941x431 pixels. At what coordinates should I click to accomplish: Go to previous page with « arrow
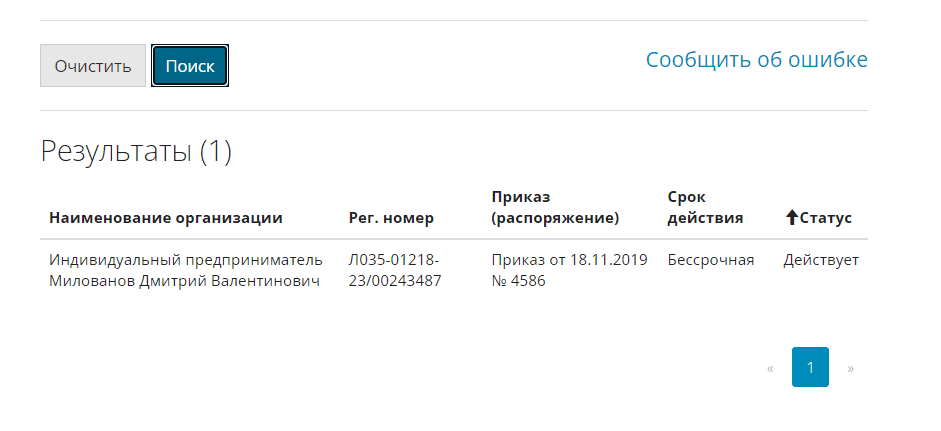[x=770, y=368]
